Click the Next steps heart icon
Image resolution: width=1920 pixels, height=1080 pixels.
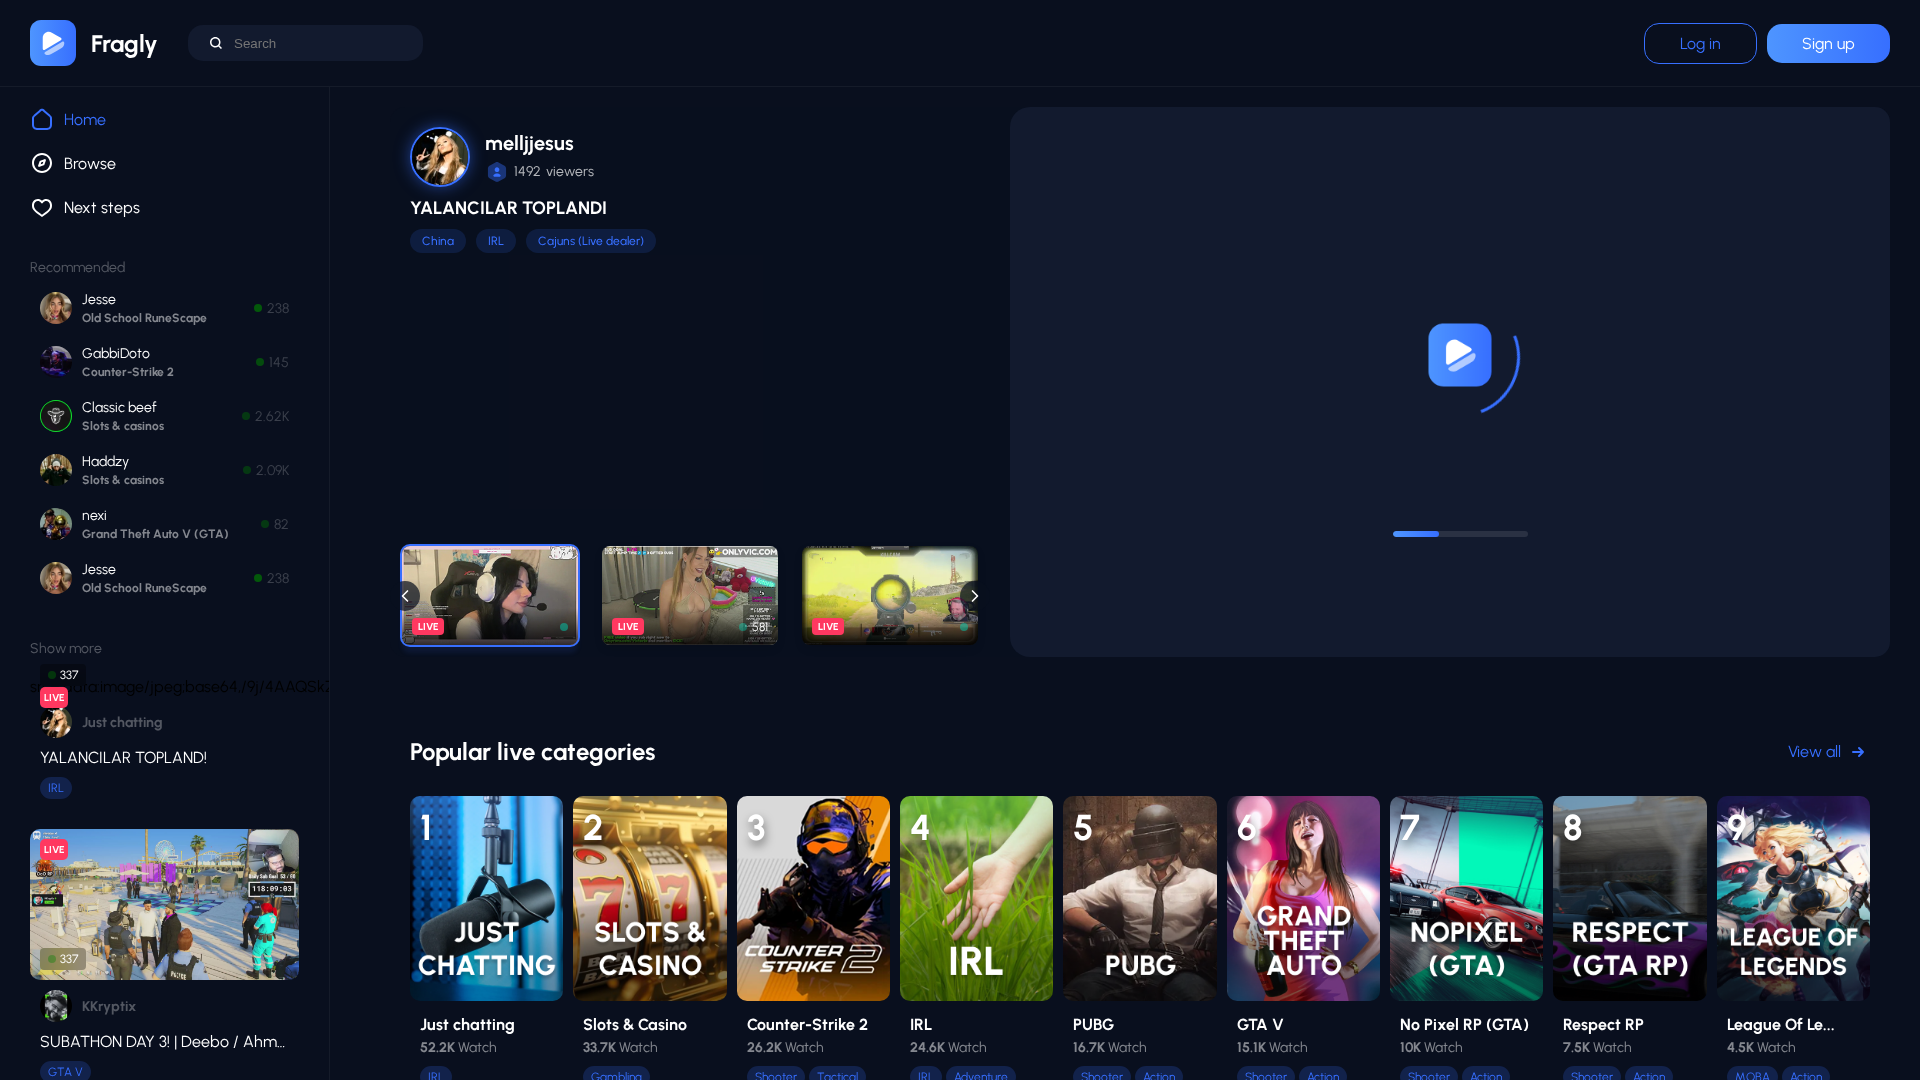click(x=42, y=207)
